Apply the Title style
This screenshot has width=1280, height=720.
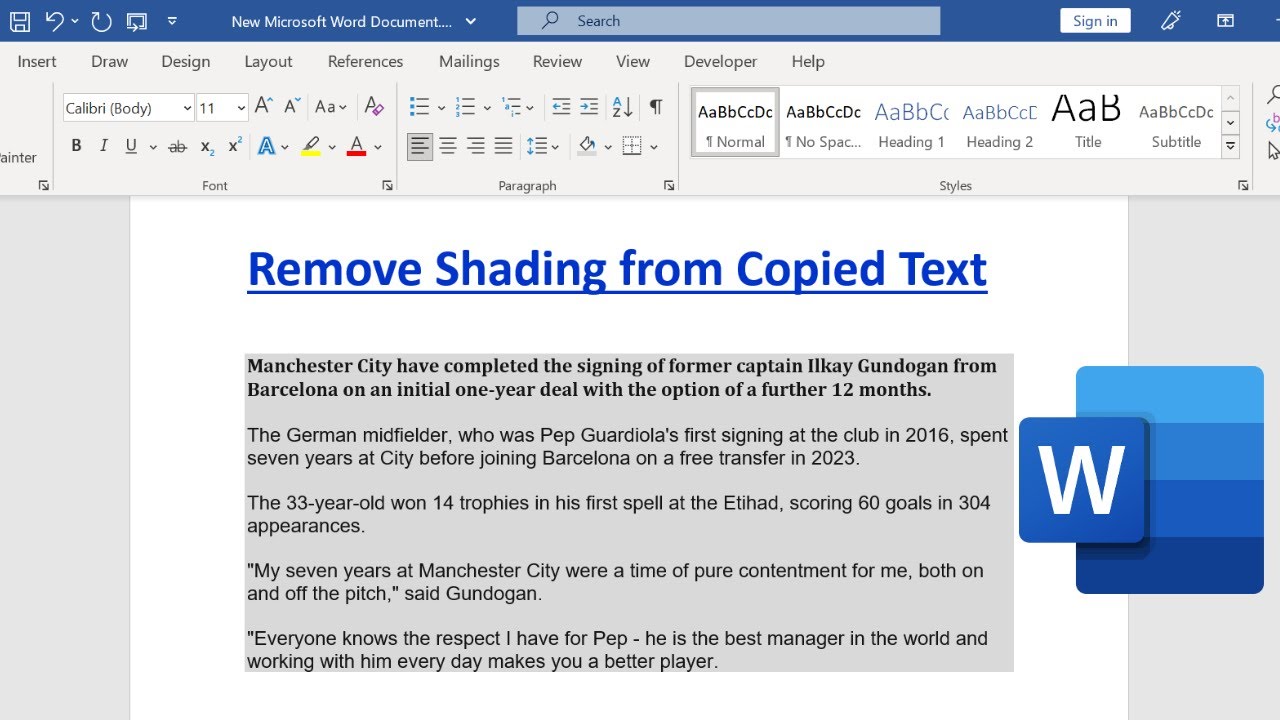click(1088, 122)
